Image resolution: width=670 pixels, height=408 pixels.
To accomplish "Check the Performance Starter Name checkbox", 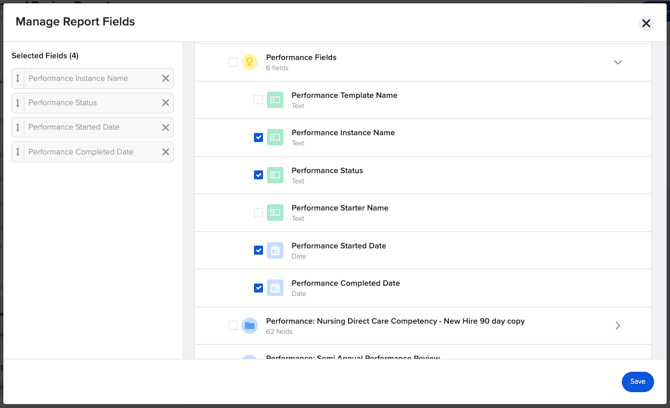I will click(258, 213).
